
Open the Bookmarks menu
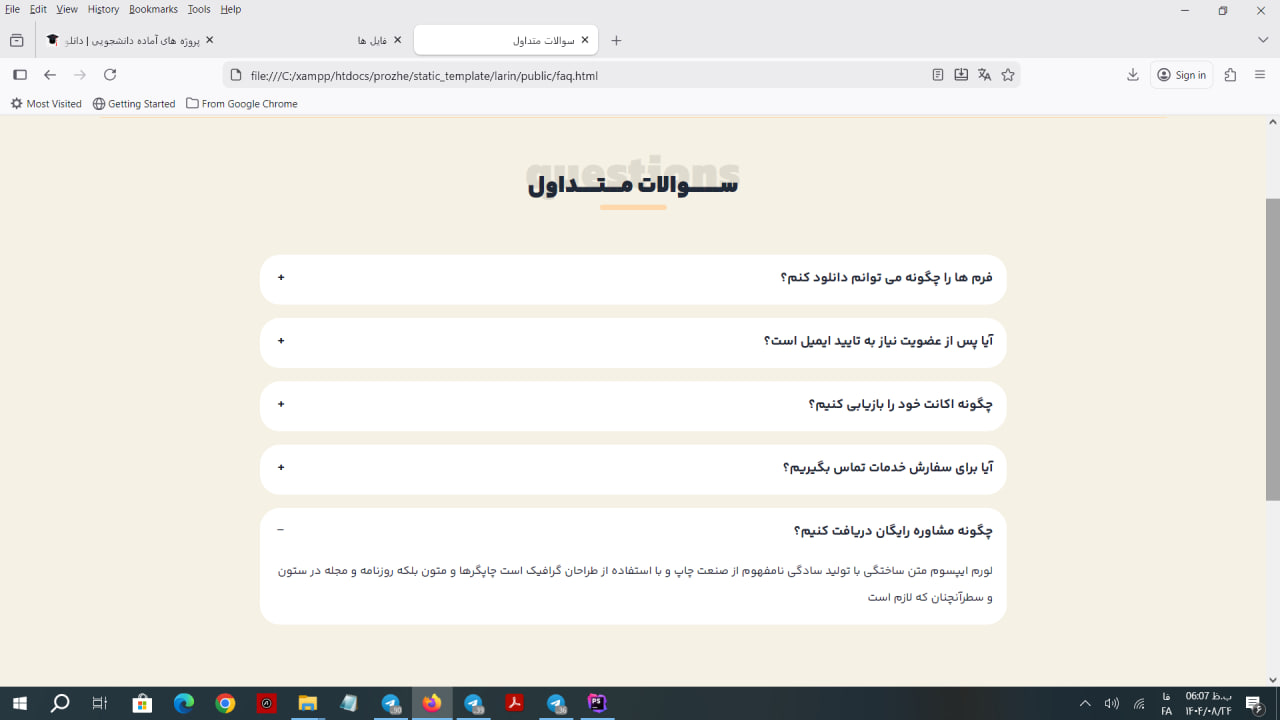pyautogui.click(x=152, y=9)
